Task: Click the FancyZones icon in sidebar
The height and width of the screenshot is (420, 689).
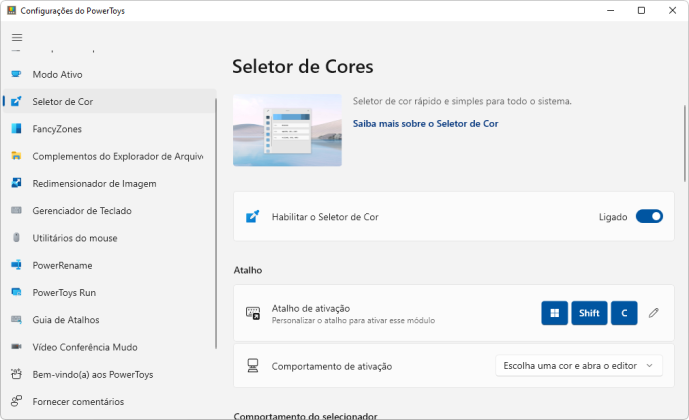Action: 16,129
